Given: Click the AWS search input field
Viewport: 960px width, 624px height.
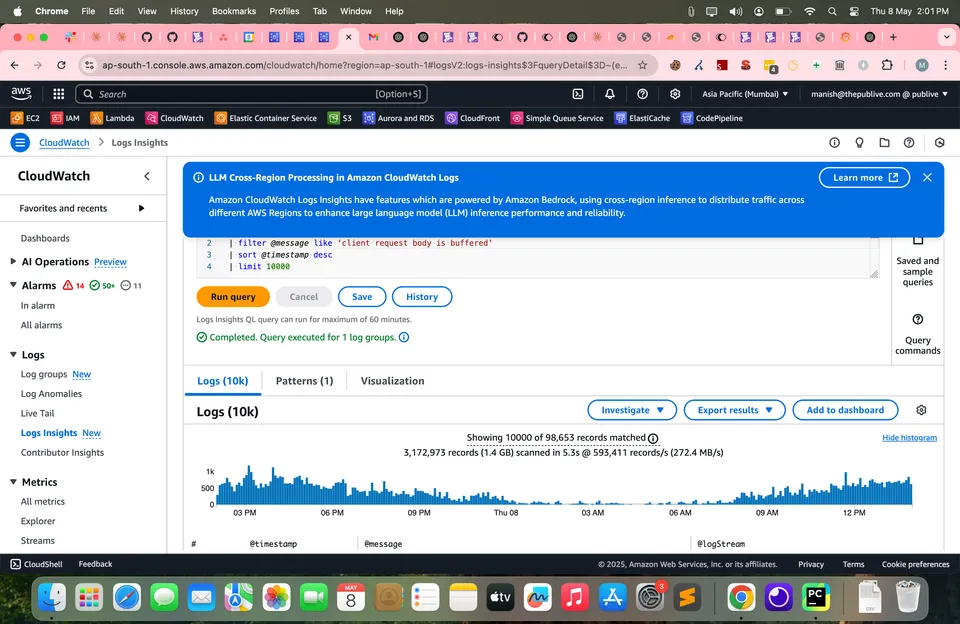Looking at the screenshot, I should pyautogui.click(x=251, y=94).
